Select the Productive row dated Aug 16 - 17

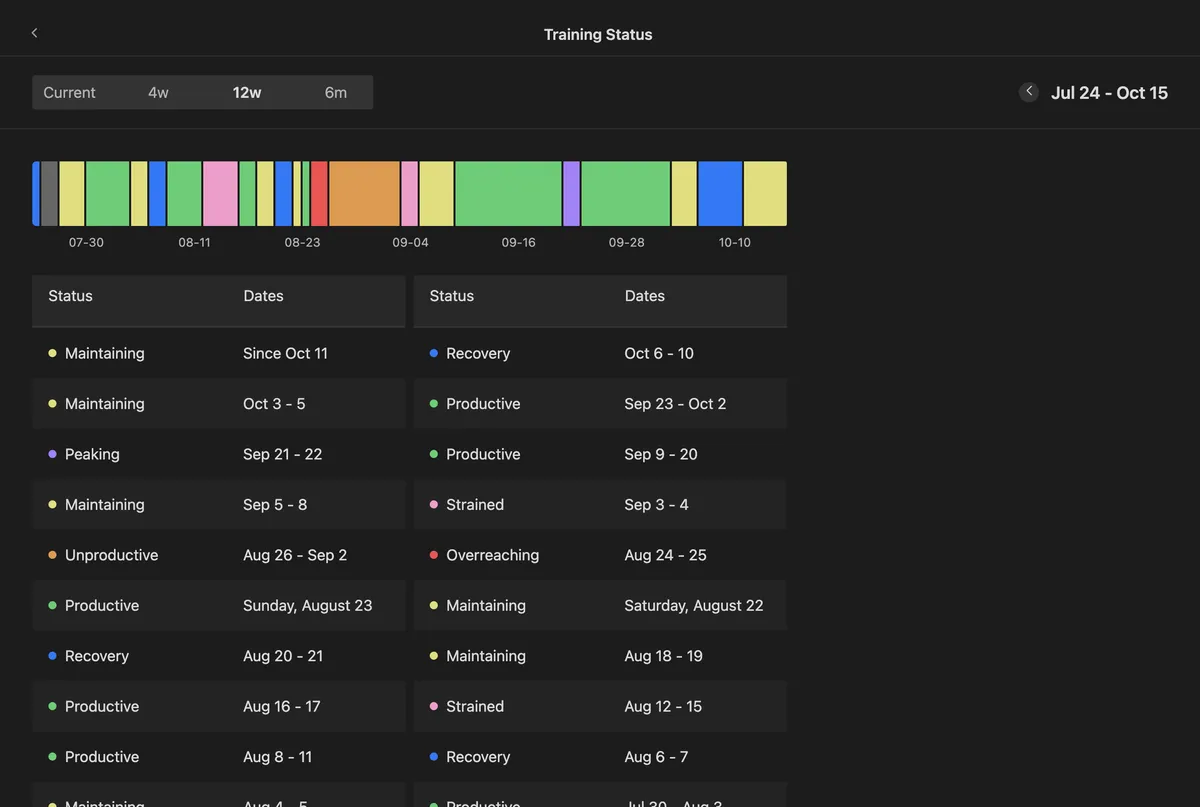coord(218,707)
